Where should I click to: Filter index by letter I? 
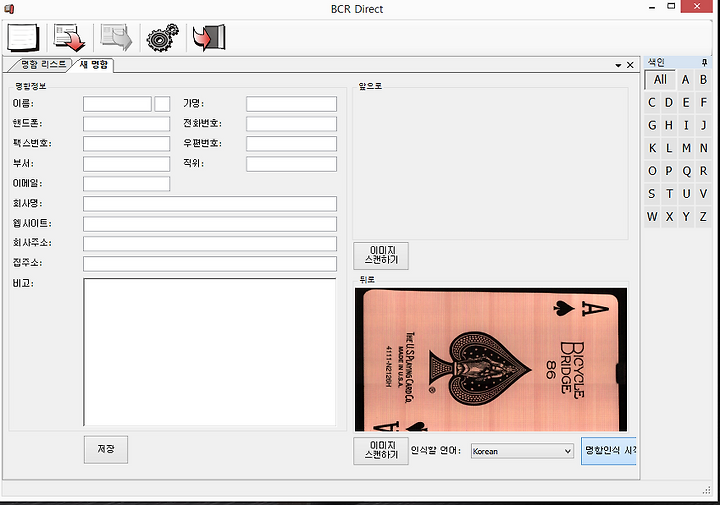click(686, 125)
